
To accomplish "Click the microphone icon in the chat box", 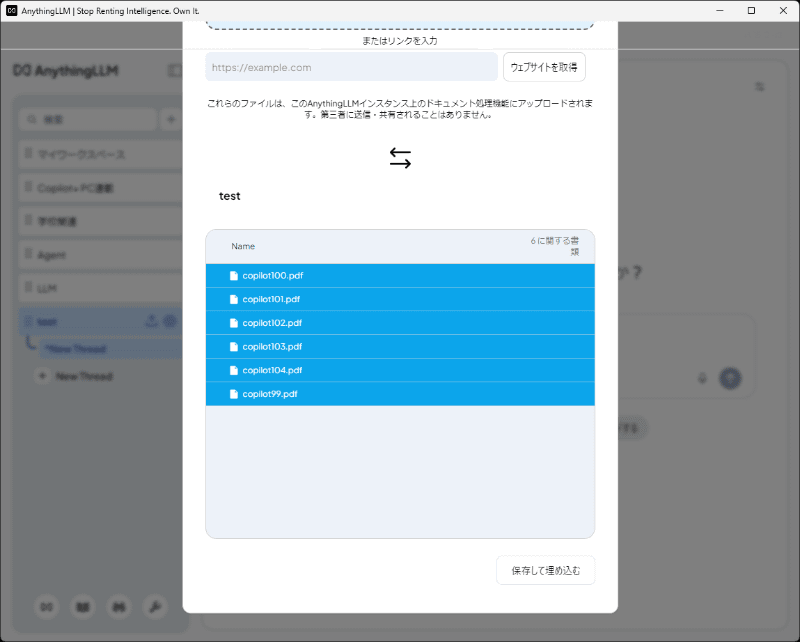I will [703, 378].
